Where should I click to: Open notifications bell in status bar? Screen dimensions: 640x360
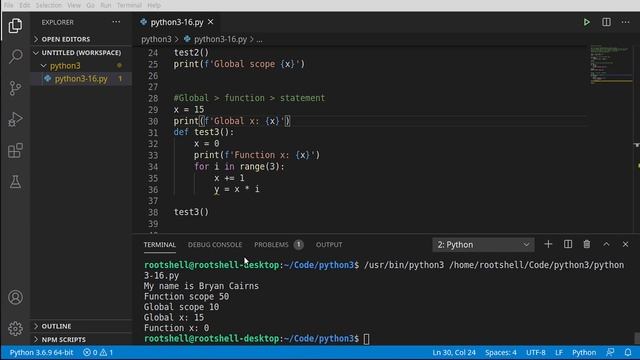pyautogui.click(x=628, y=352)
